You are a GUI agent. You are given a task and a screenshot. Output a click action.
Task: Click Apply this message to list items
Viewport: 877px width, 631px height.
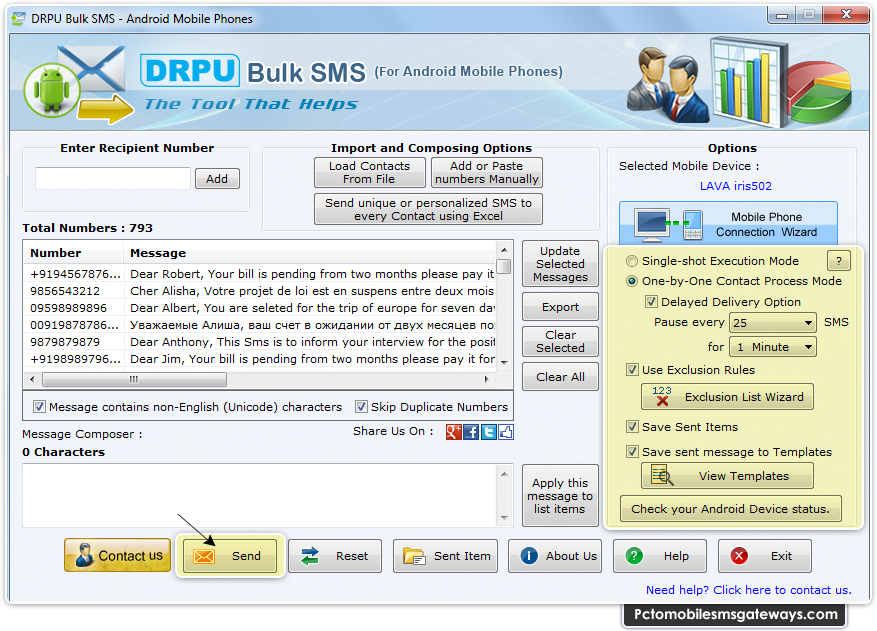(560, 496)
